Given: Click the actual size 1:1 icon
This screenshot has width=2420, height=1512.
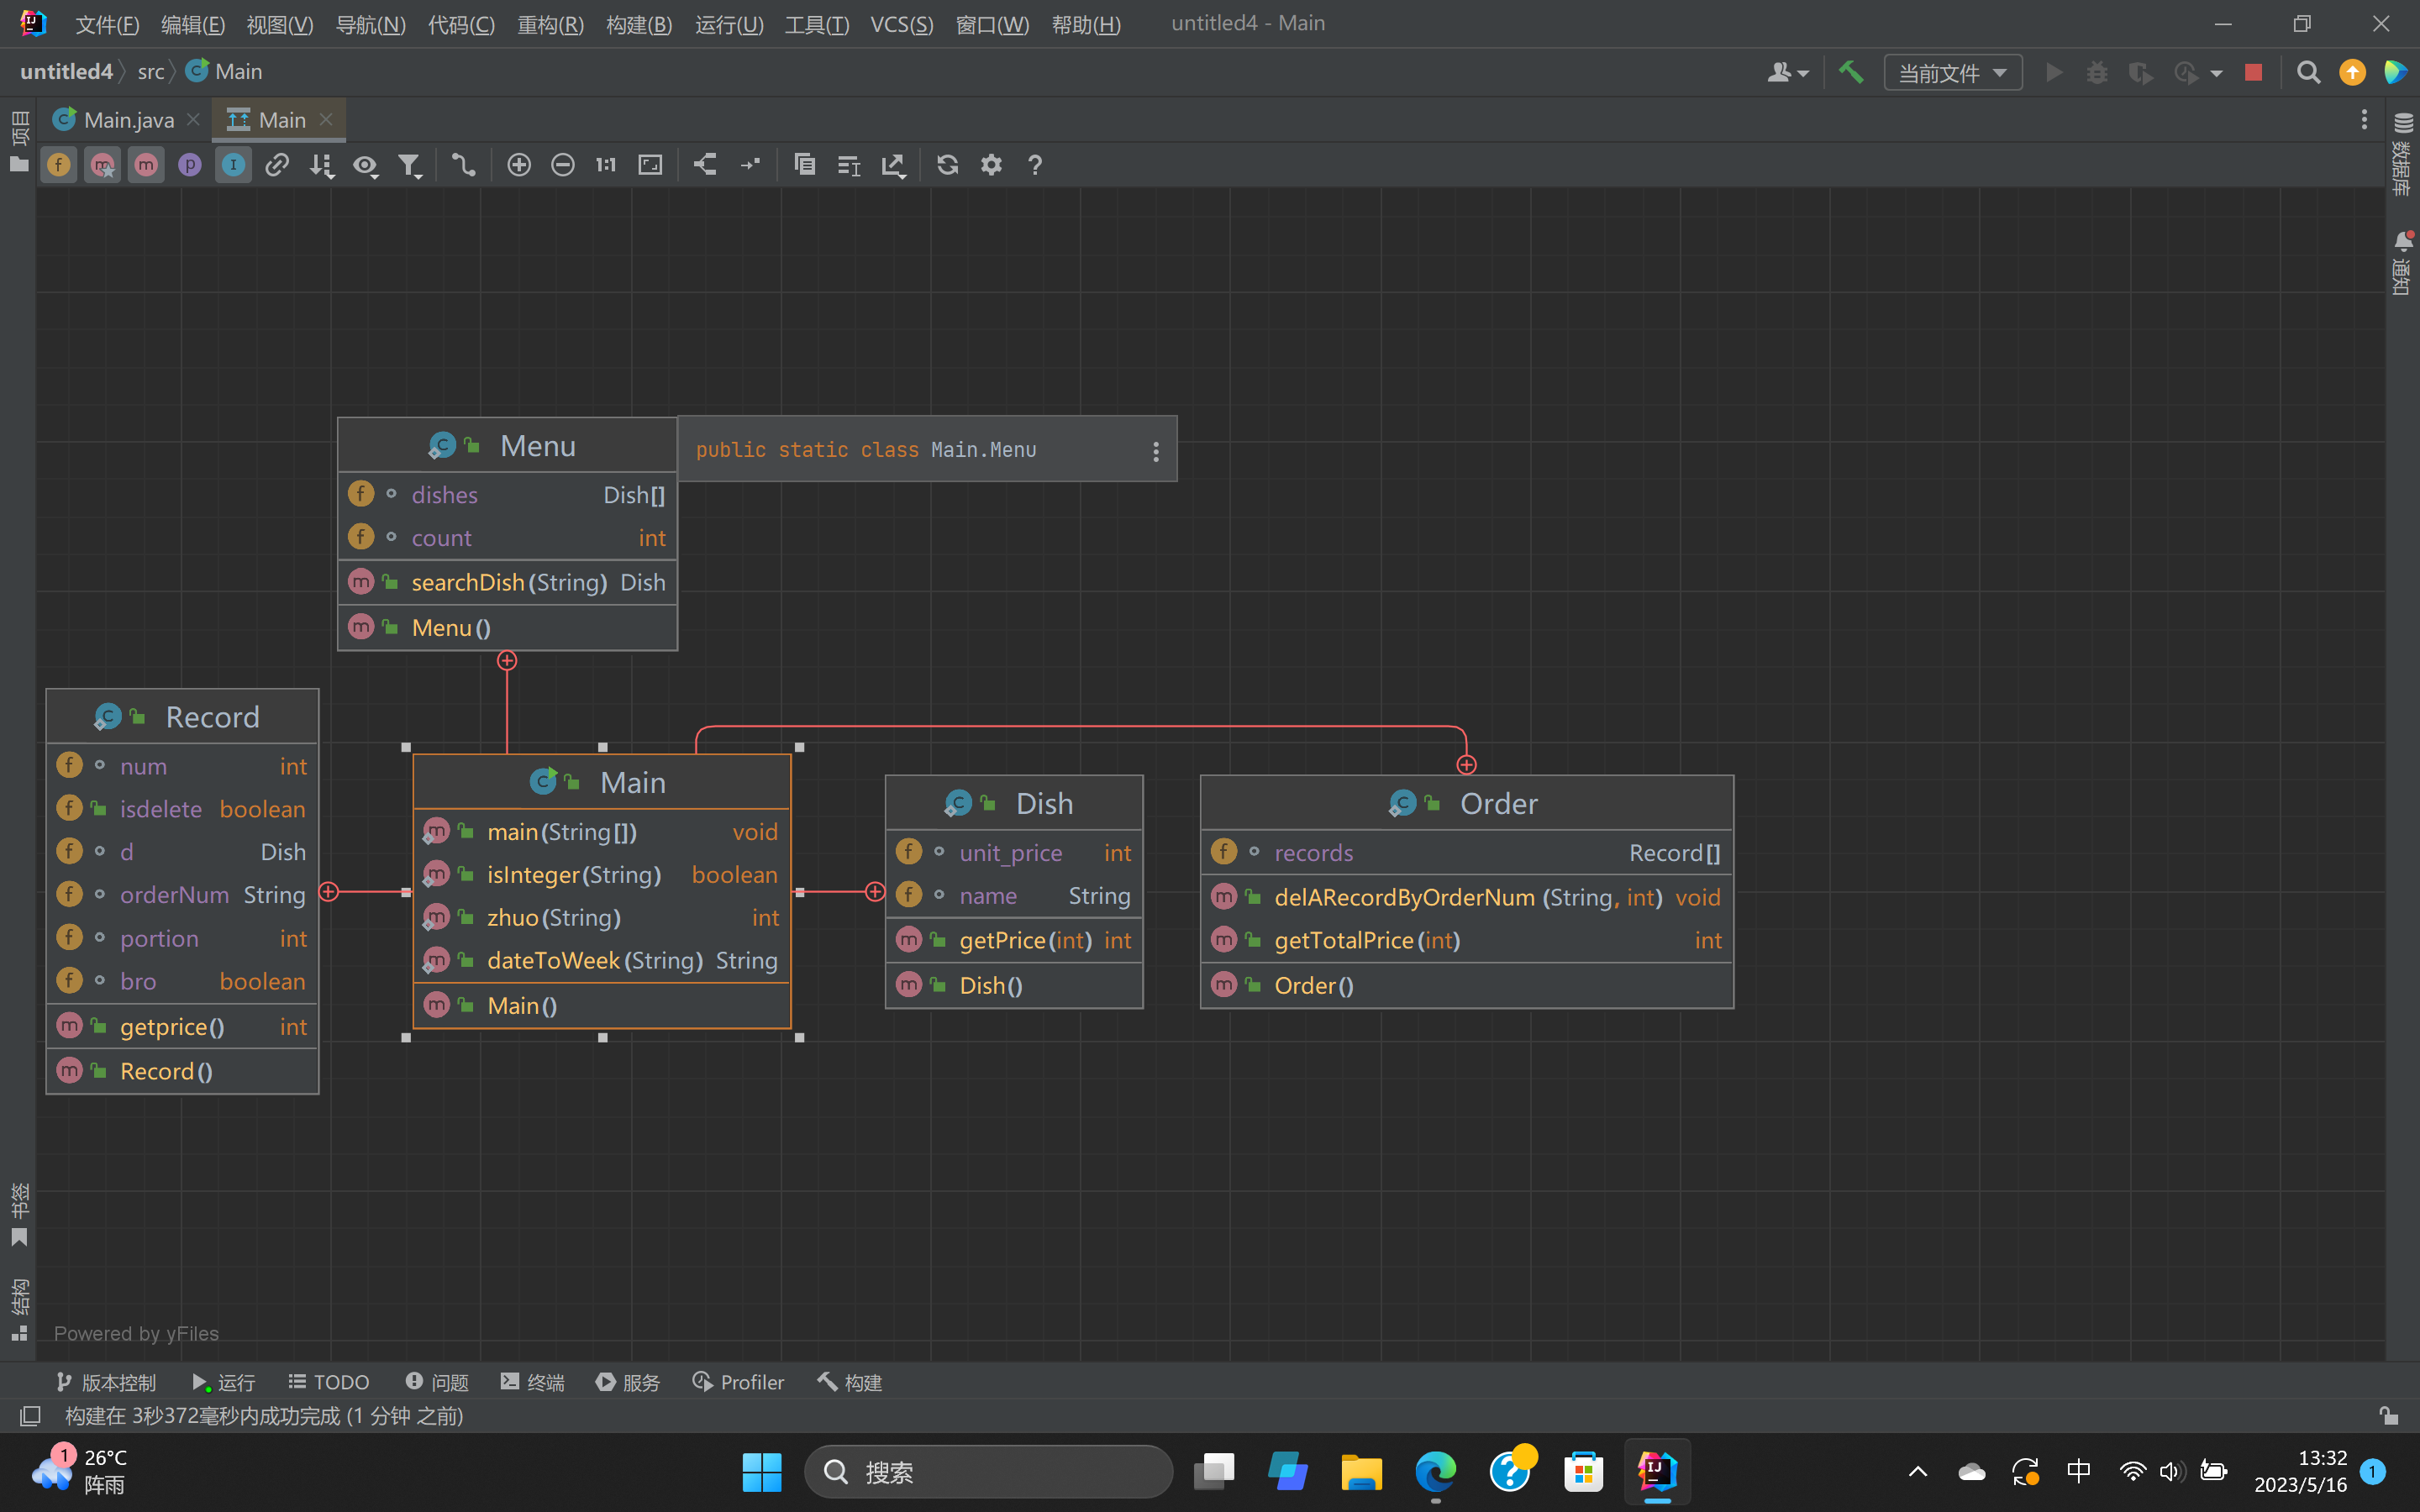Looking at the screenshot, I should 606,165.
